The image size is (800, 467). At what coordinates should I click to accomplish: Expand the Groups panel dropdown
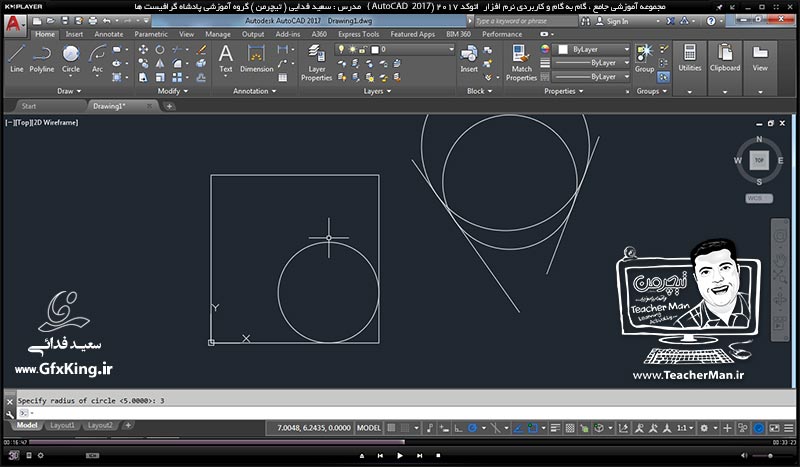click(652, 91)
